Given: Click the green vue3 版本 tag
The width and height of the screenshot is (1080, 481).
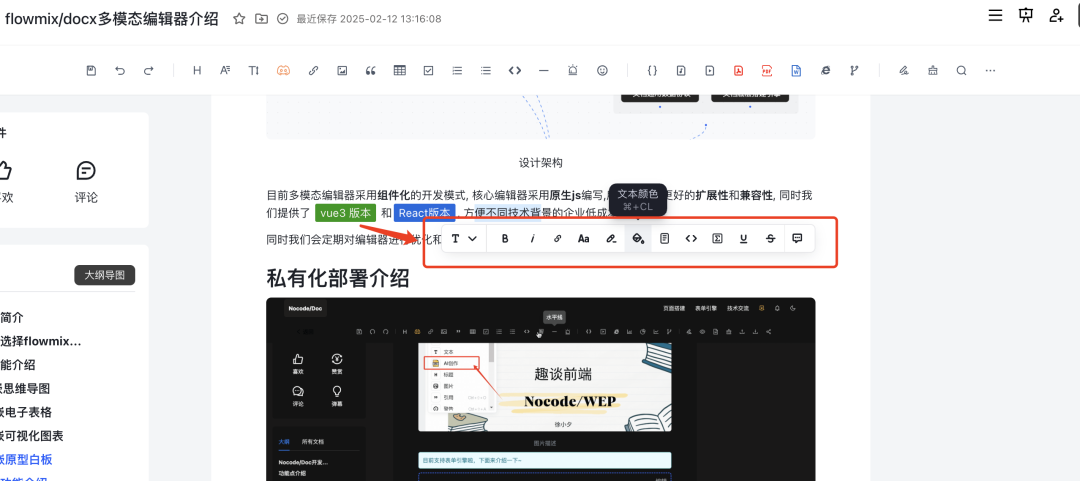Looking at the screenshot, I should [x=346, y=213].
